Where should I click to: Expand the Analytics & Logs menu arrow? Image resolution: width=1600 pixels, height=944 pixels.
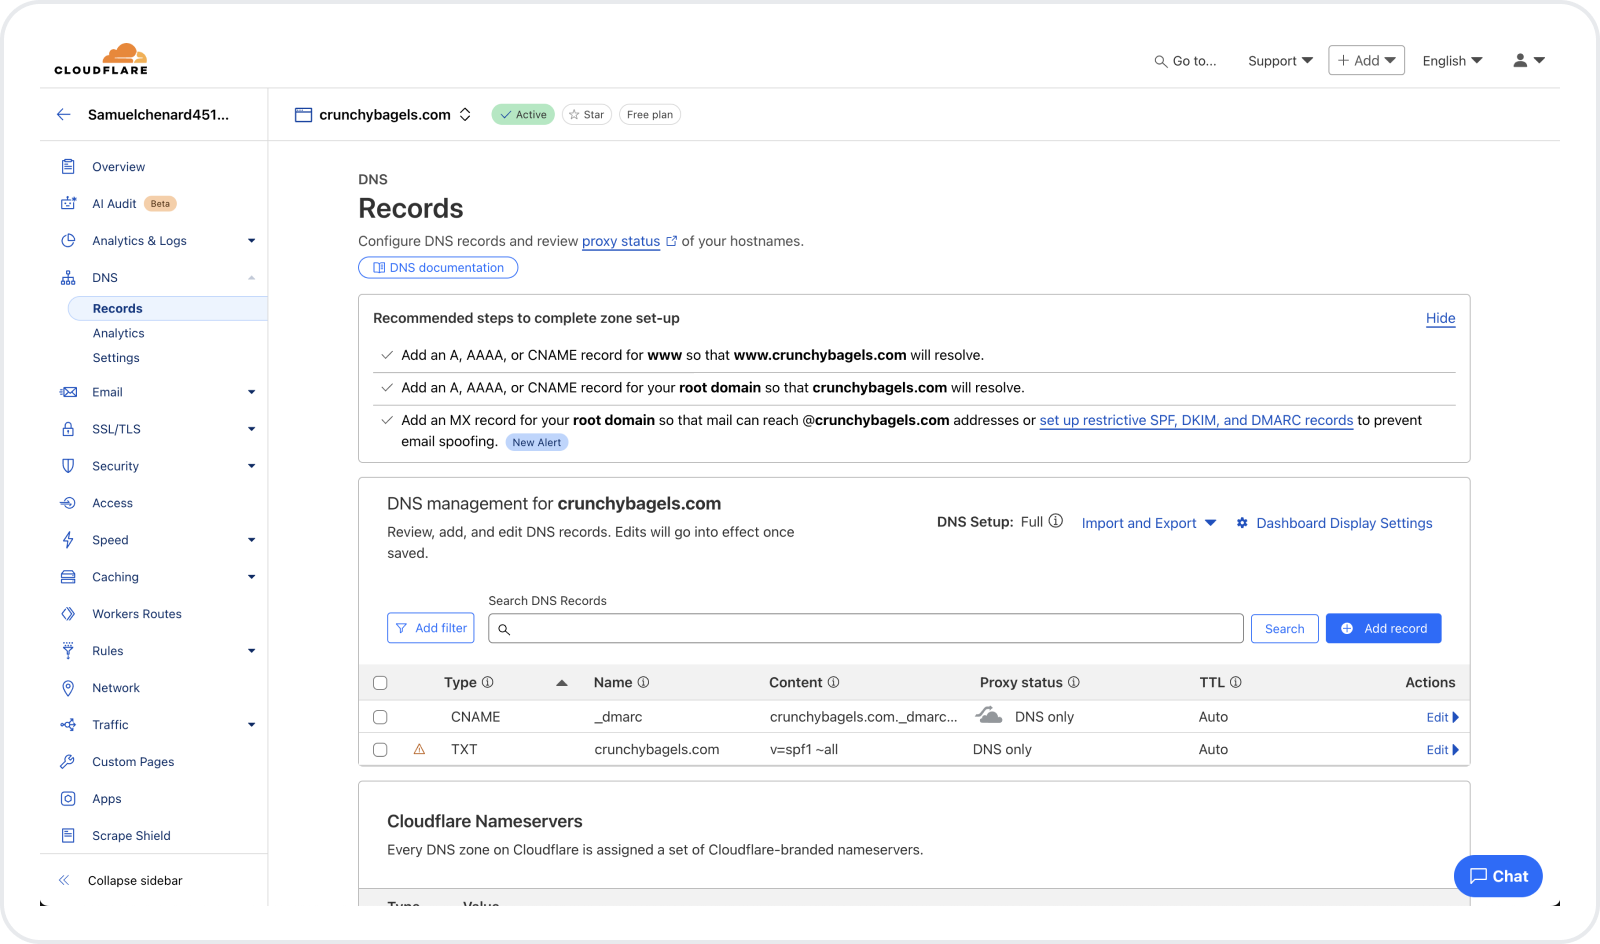[252, 240]
